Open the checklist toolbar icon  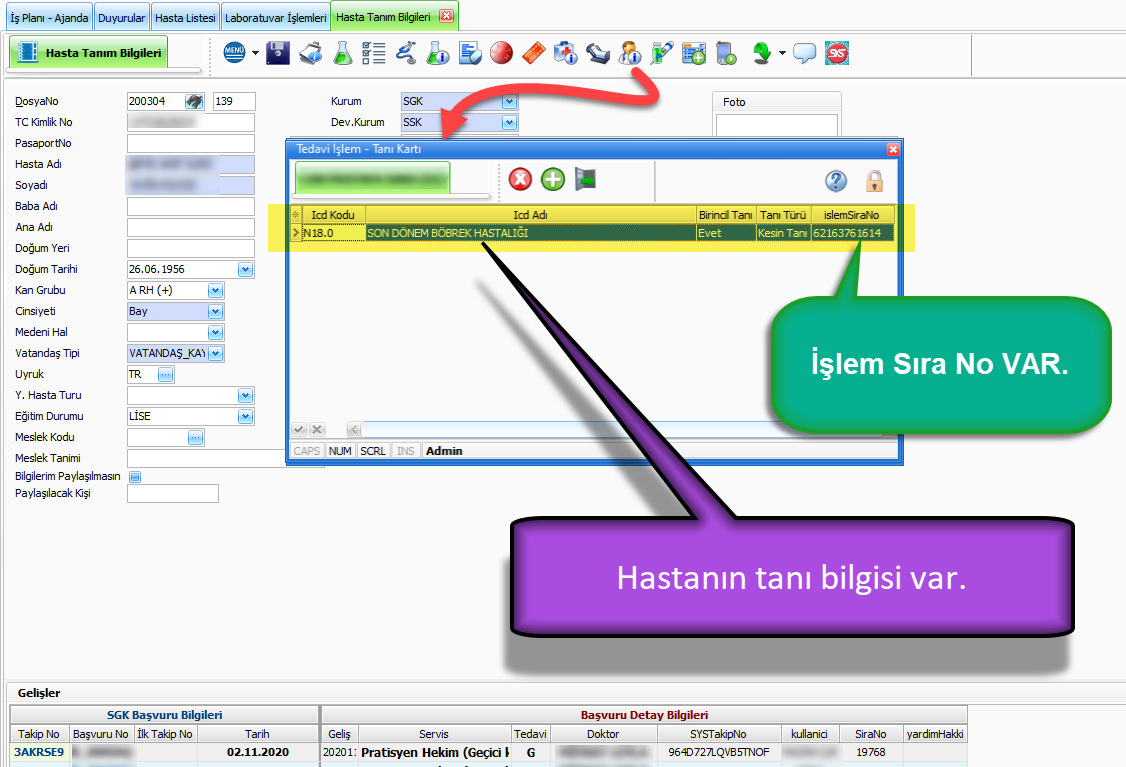(x=373, y=53)
